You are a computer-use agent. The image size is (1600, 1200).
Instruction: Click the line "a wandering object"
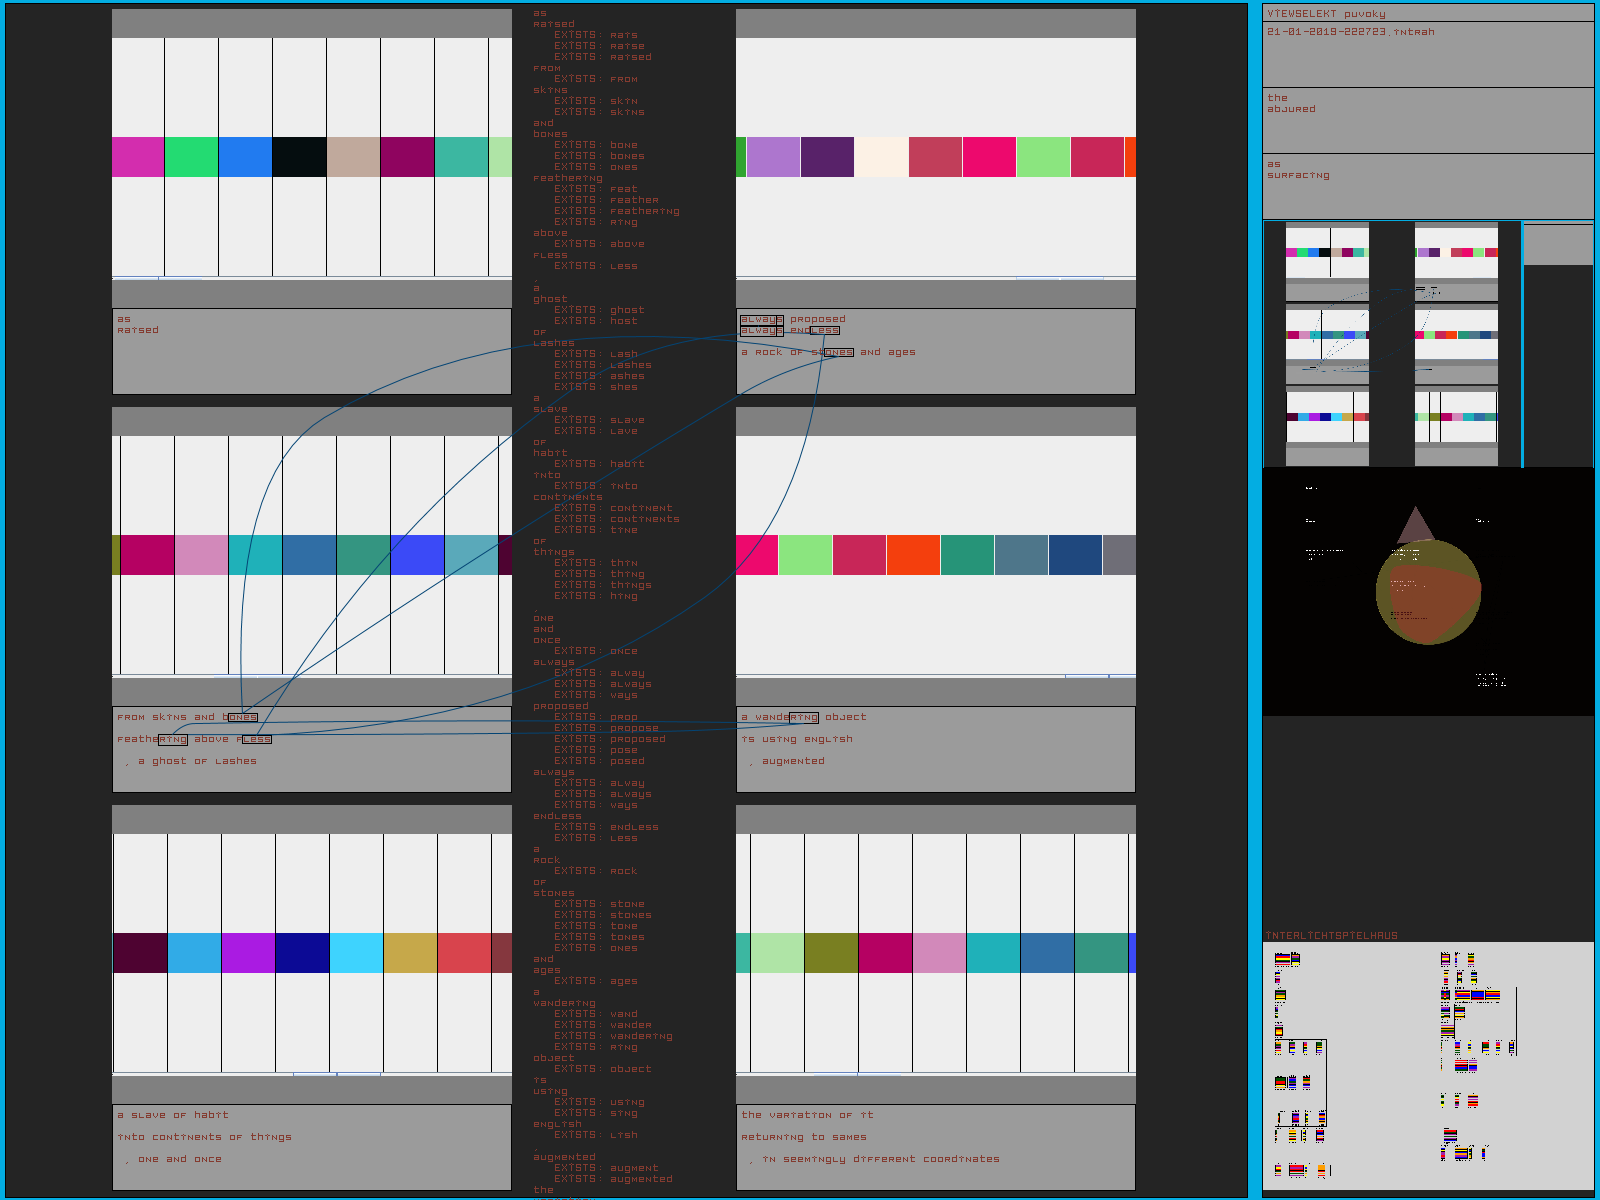tap(803, 717)
